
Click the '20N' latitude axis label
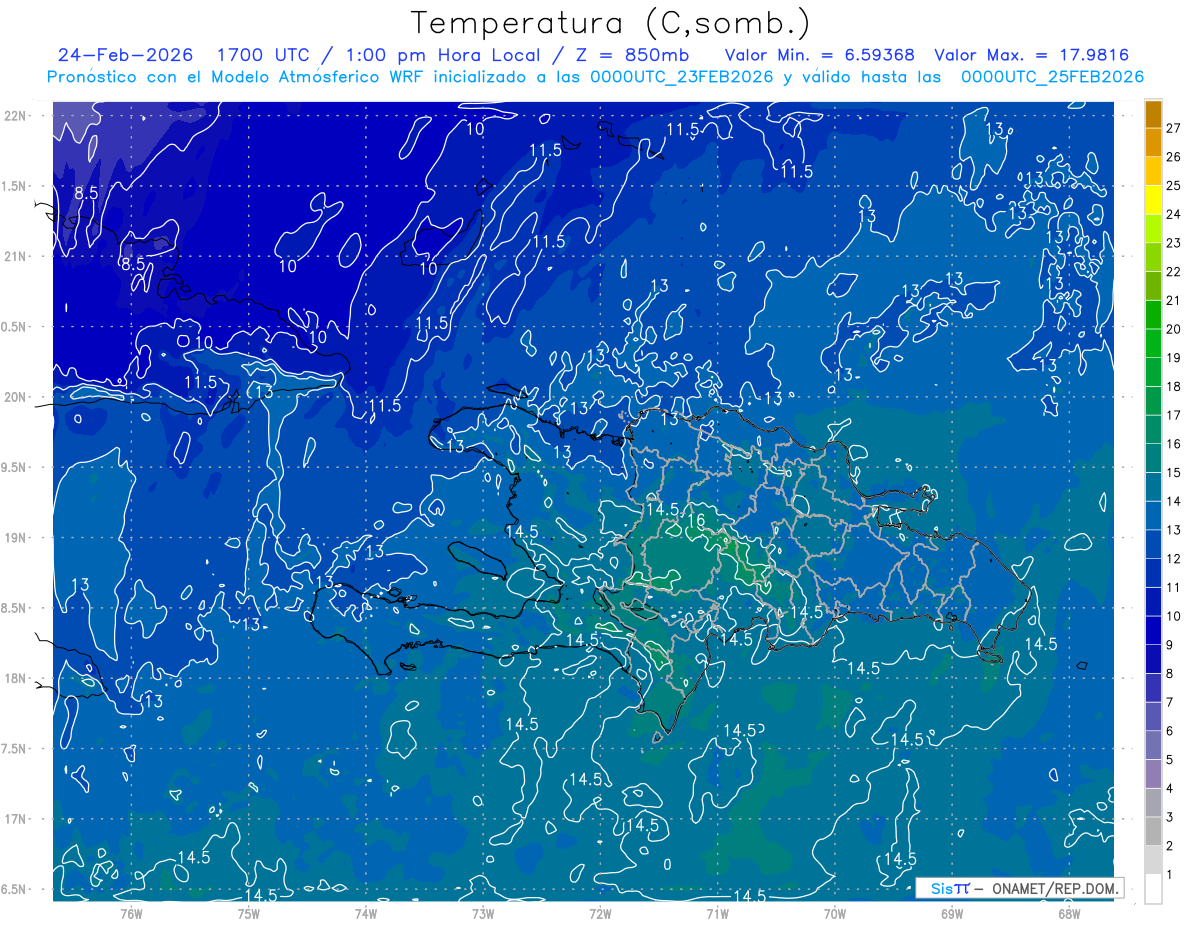pyautogui.click(x=15, y=397)
